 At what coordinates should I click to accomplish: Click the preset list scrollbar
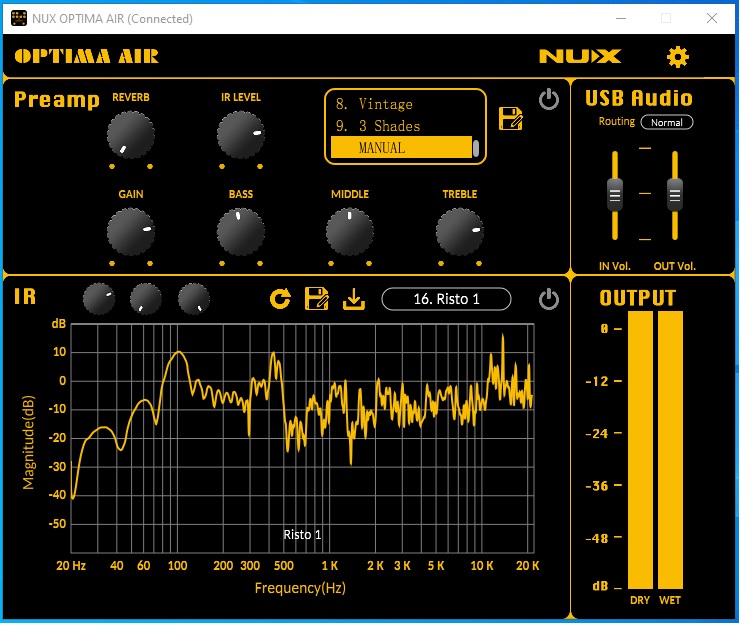tap(476, 148)
